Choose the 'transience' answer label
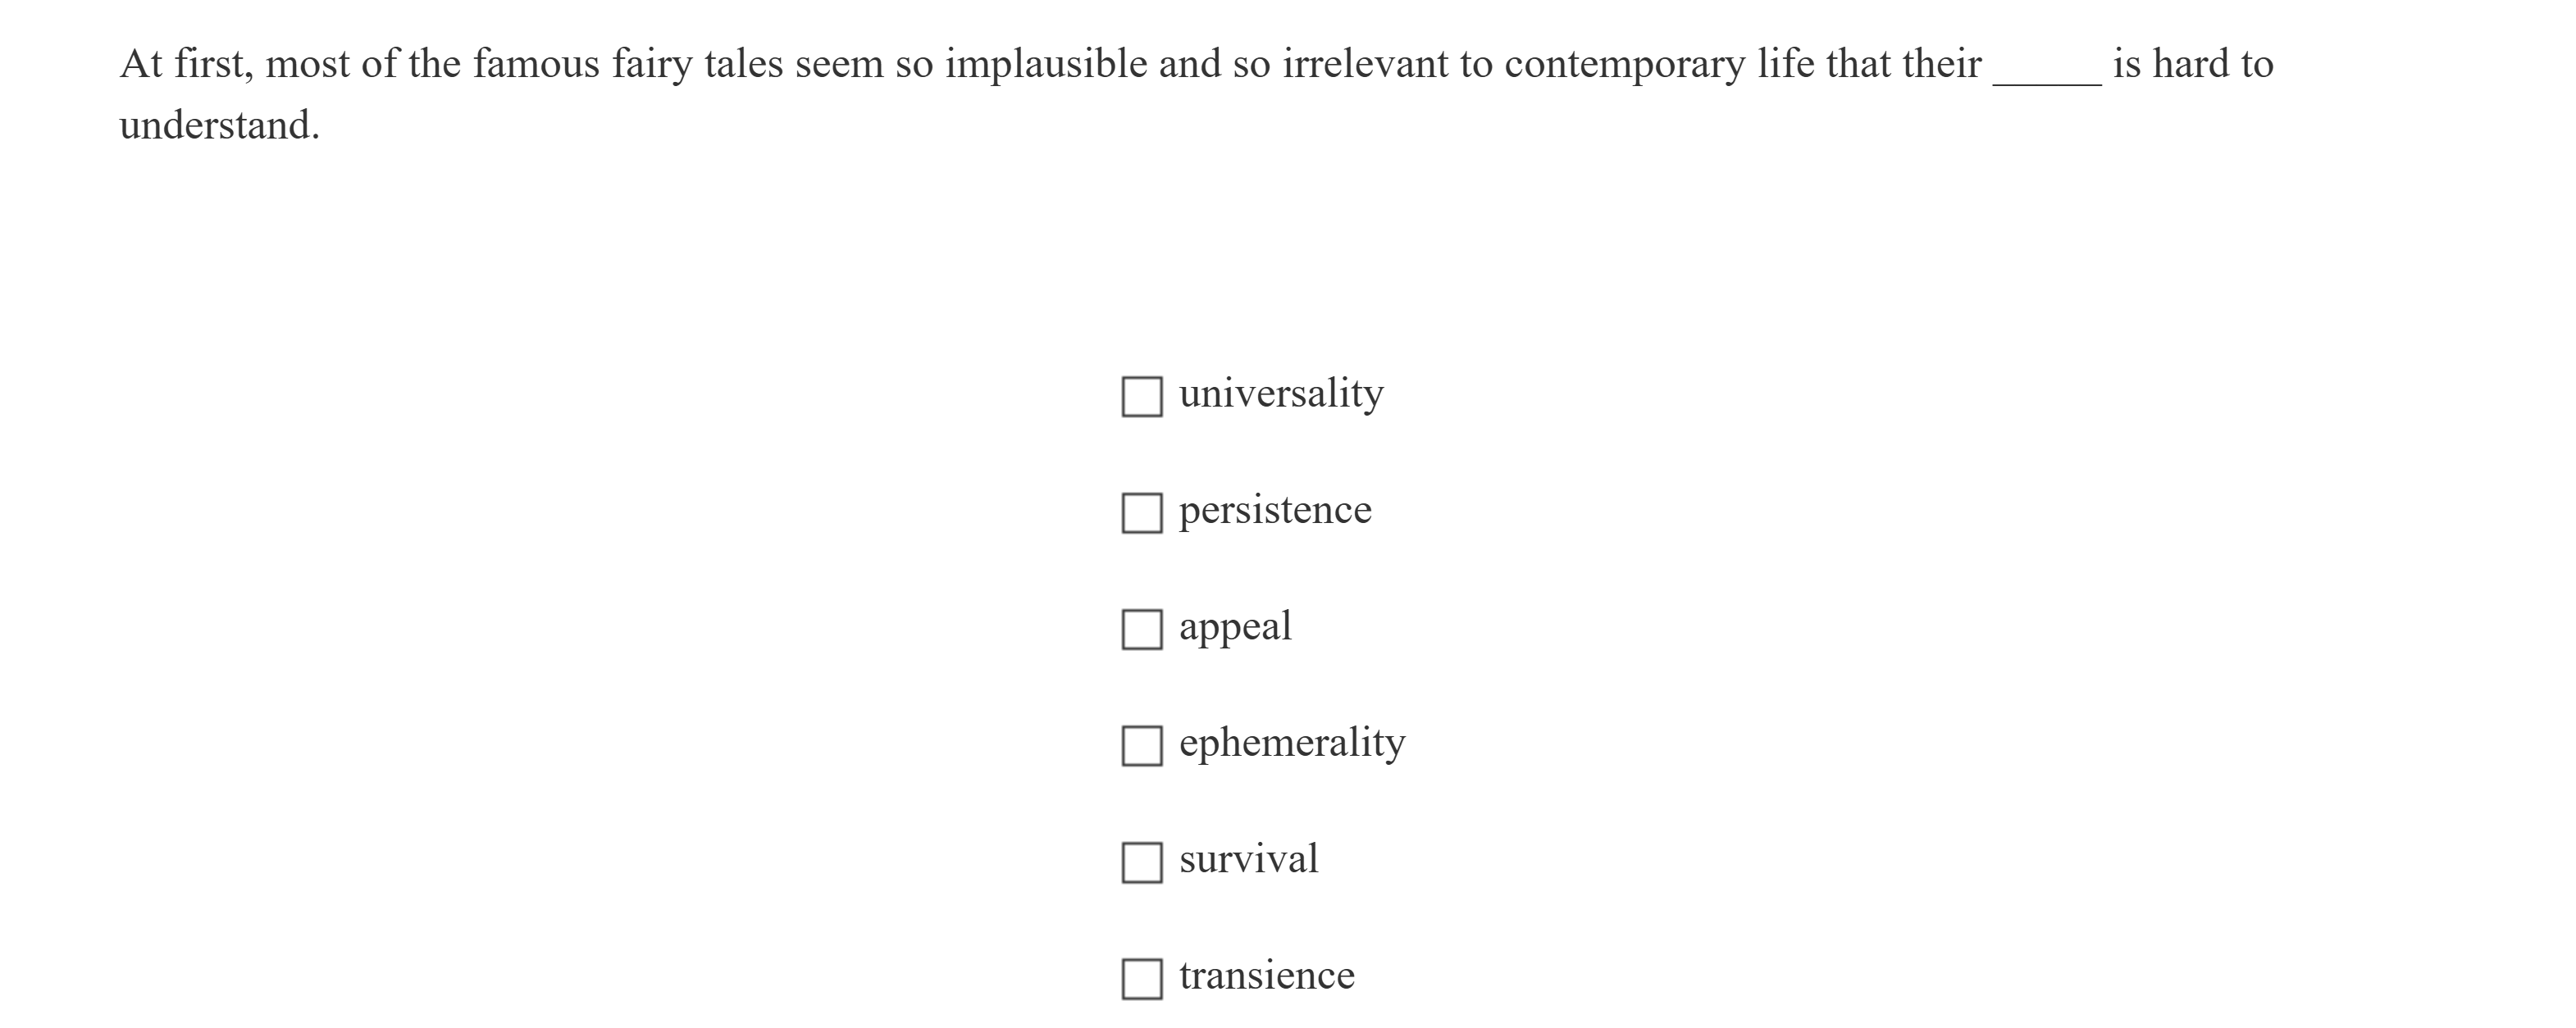Screen dimensions: 2576x1028 point(1267,975)
